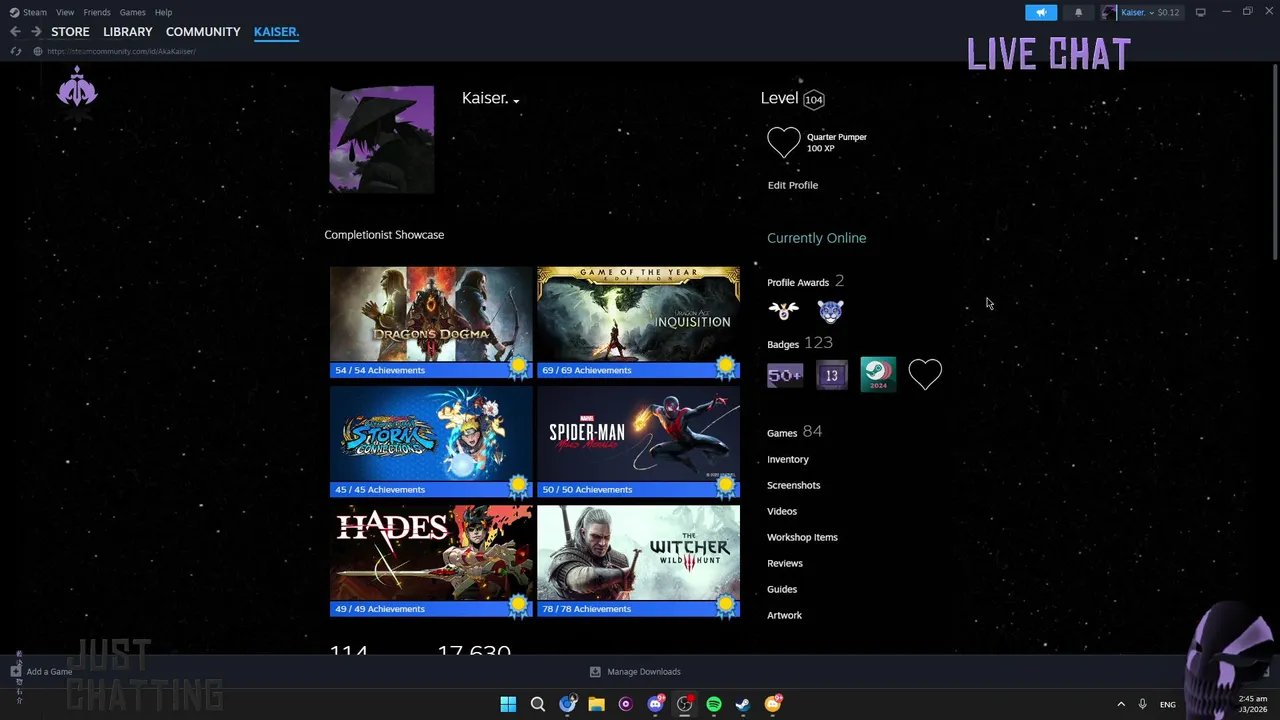The height and width of the screenshot is (720, 1280).
Task: Open the Help menu
Action: [164, 12]
